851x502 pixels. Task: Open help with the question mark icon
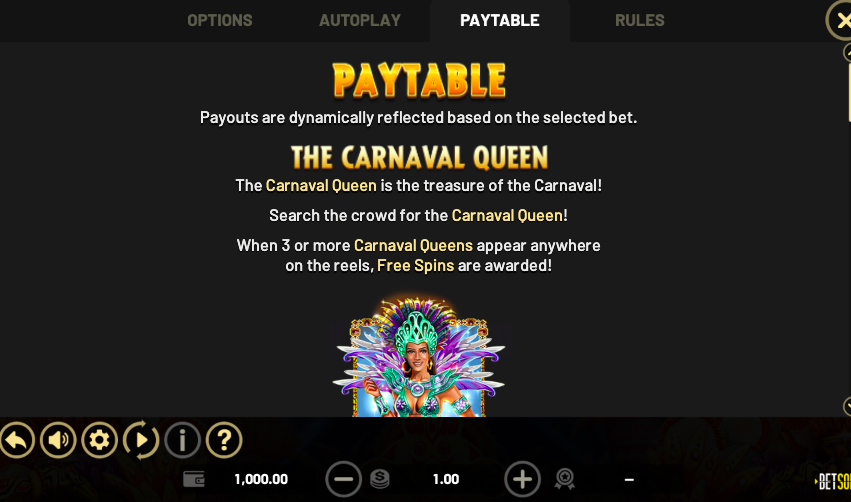[x=224, y=440]
